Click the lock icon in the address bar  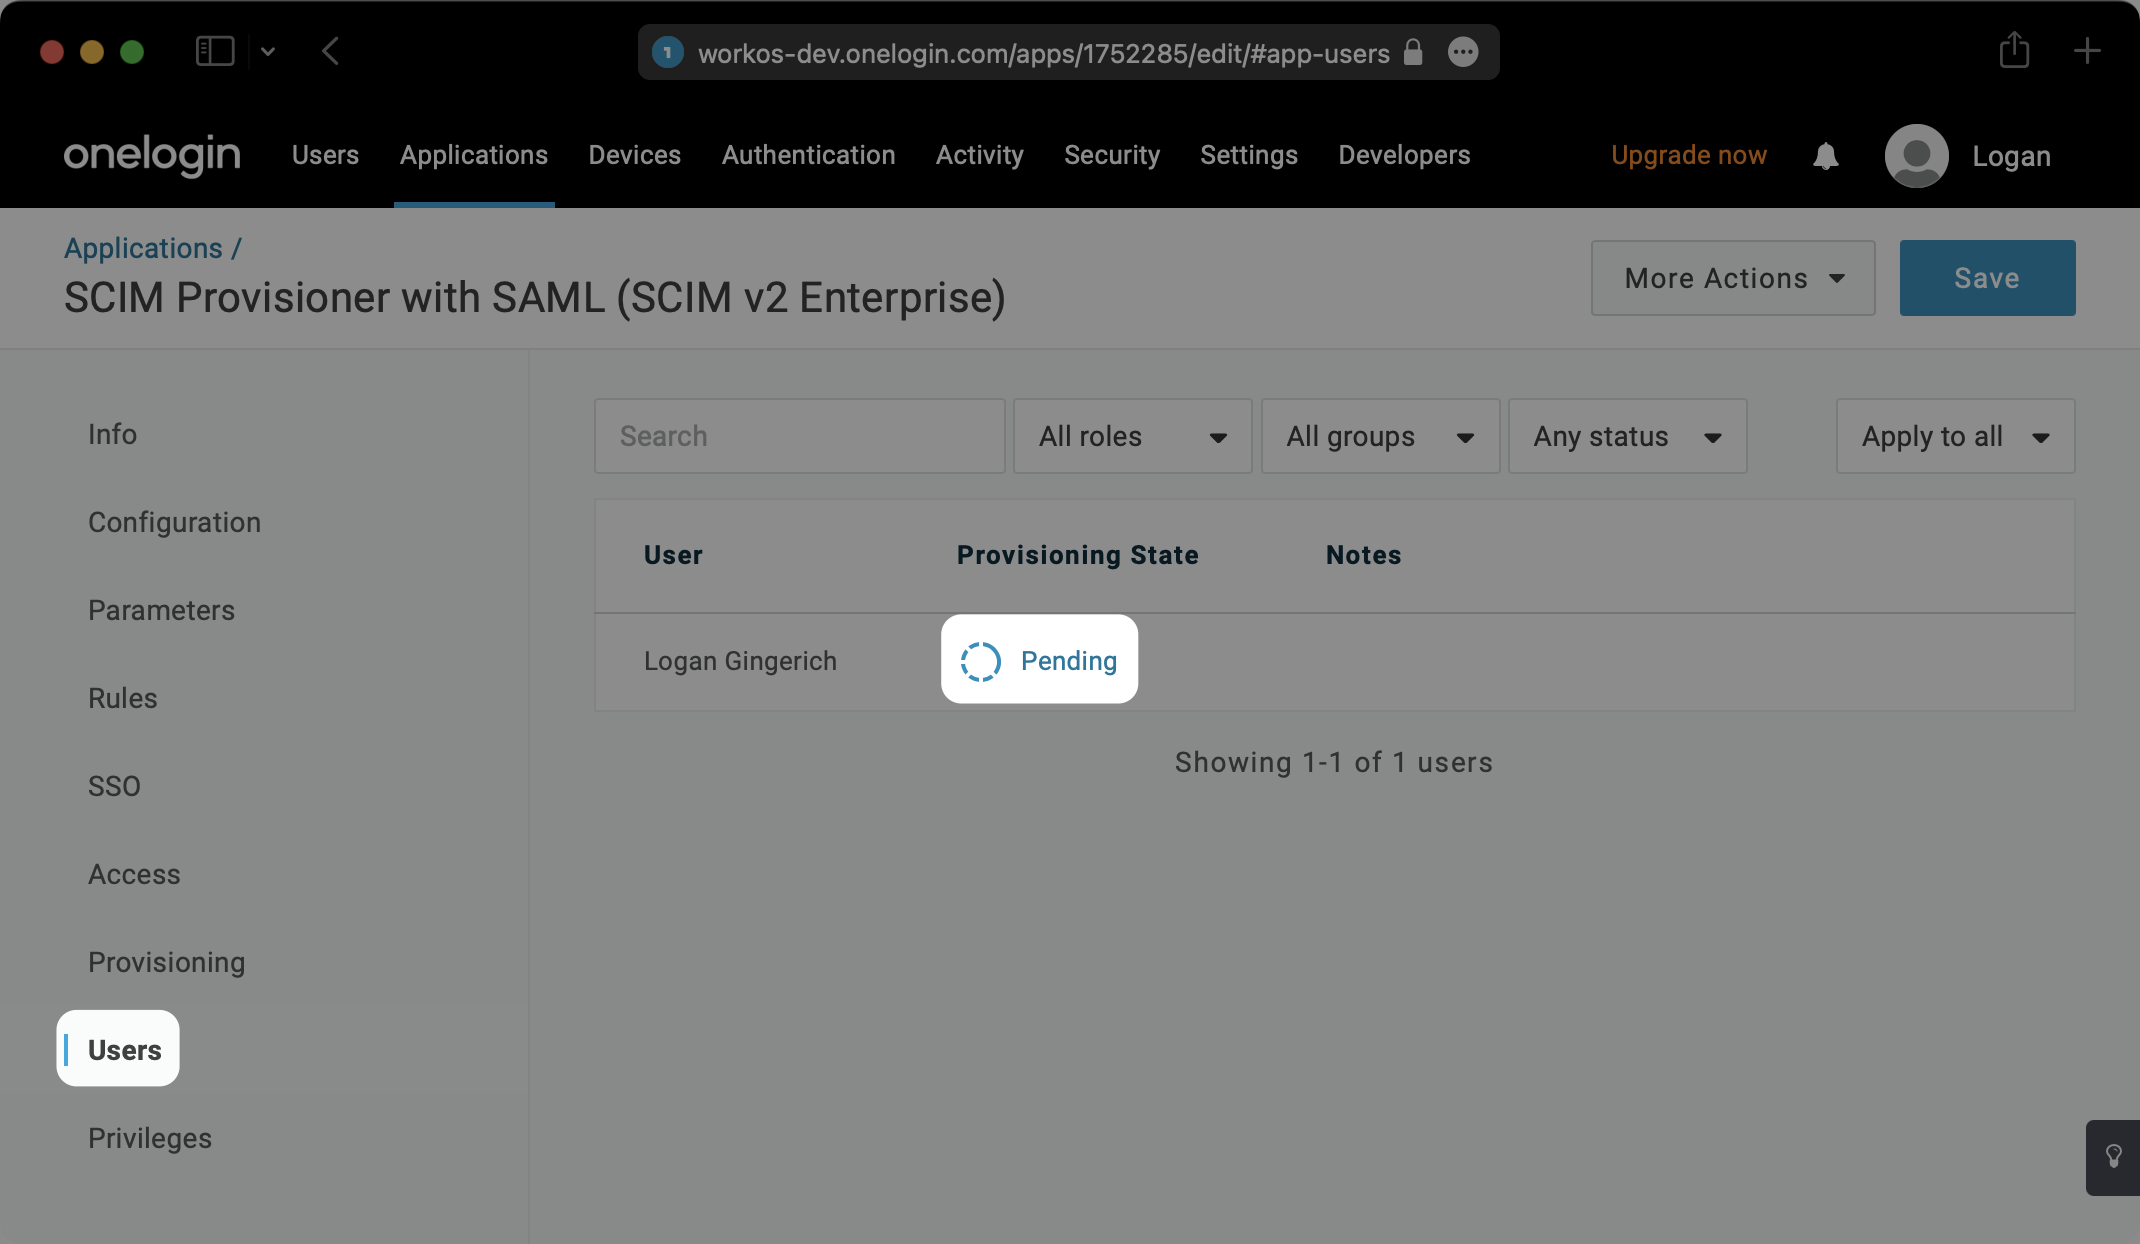click(1413, 53)
